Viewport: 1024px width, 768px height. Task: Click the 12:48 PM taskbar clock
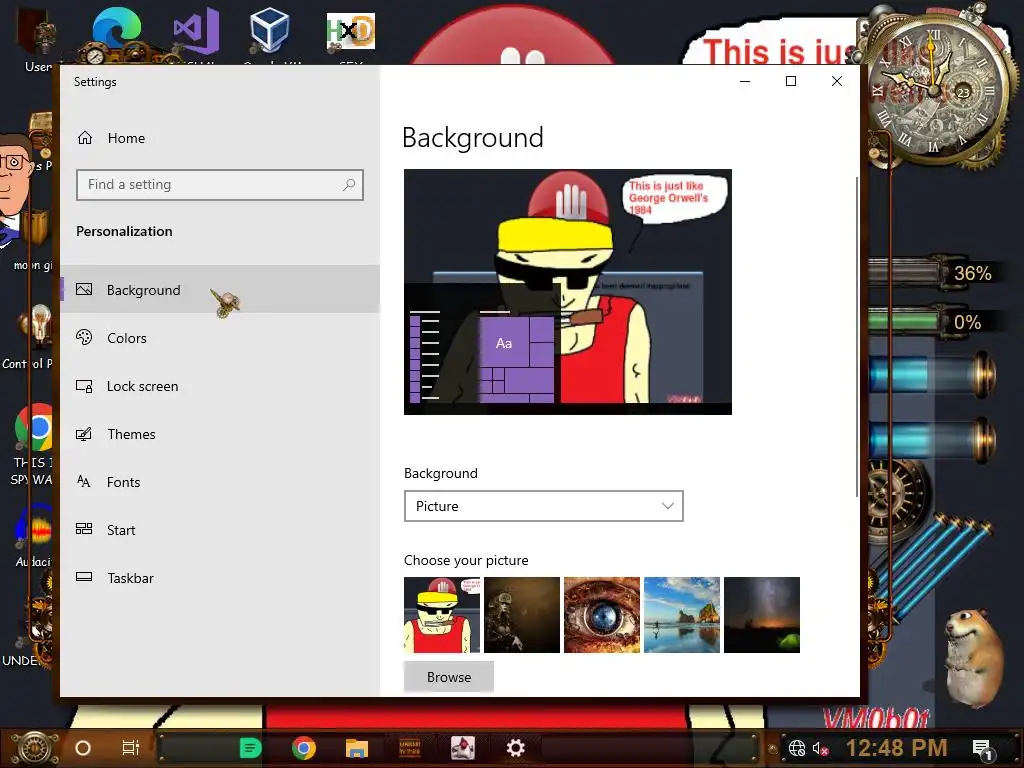tap(896, 748)
